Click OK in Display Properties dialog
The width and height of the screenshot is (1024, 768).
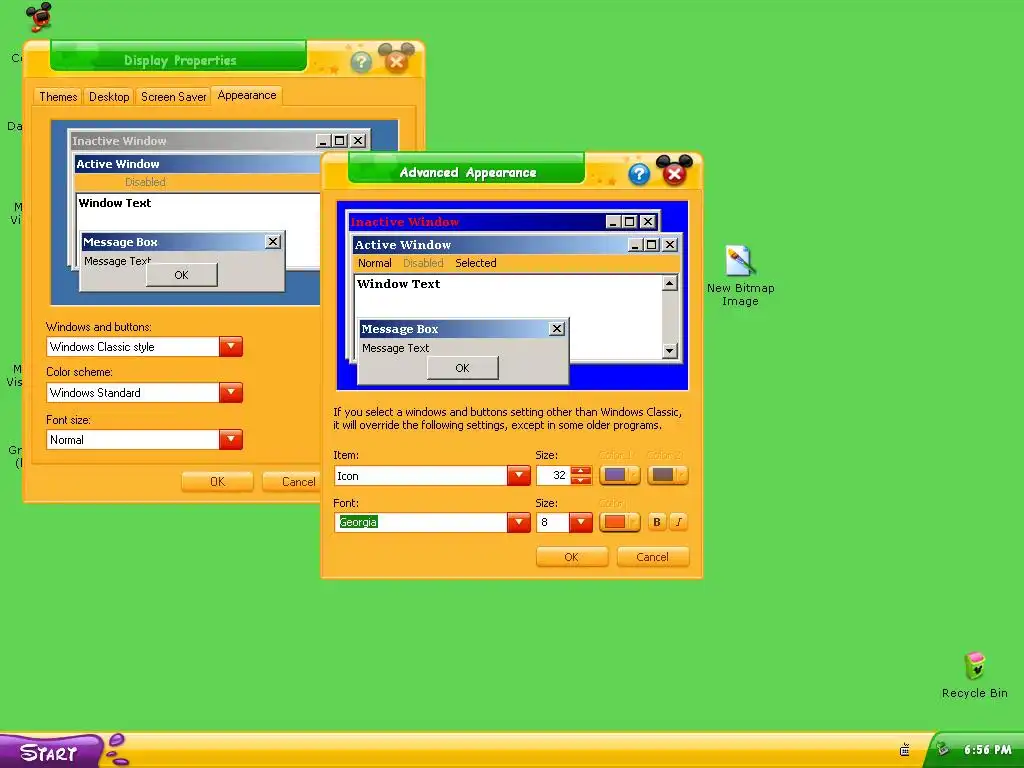click(217, 482)
